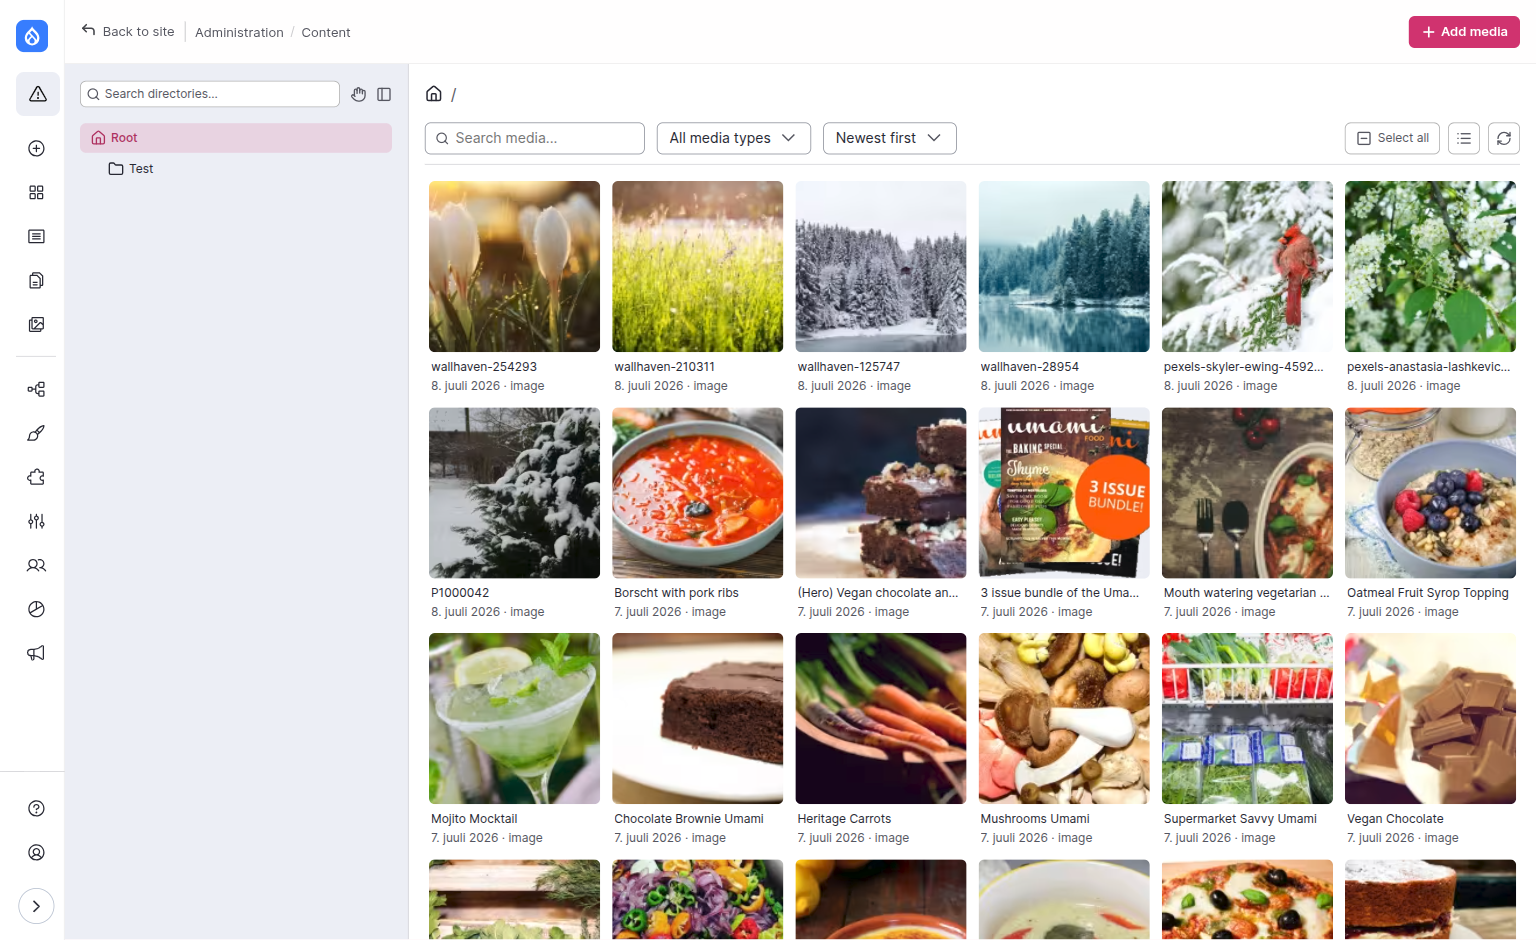The height and width of the screenshot is (940, 1536).
Task: Click the Heritage Carrots title text
Action: (x=844, y=819)
